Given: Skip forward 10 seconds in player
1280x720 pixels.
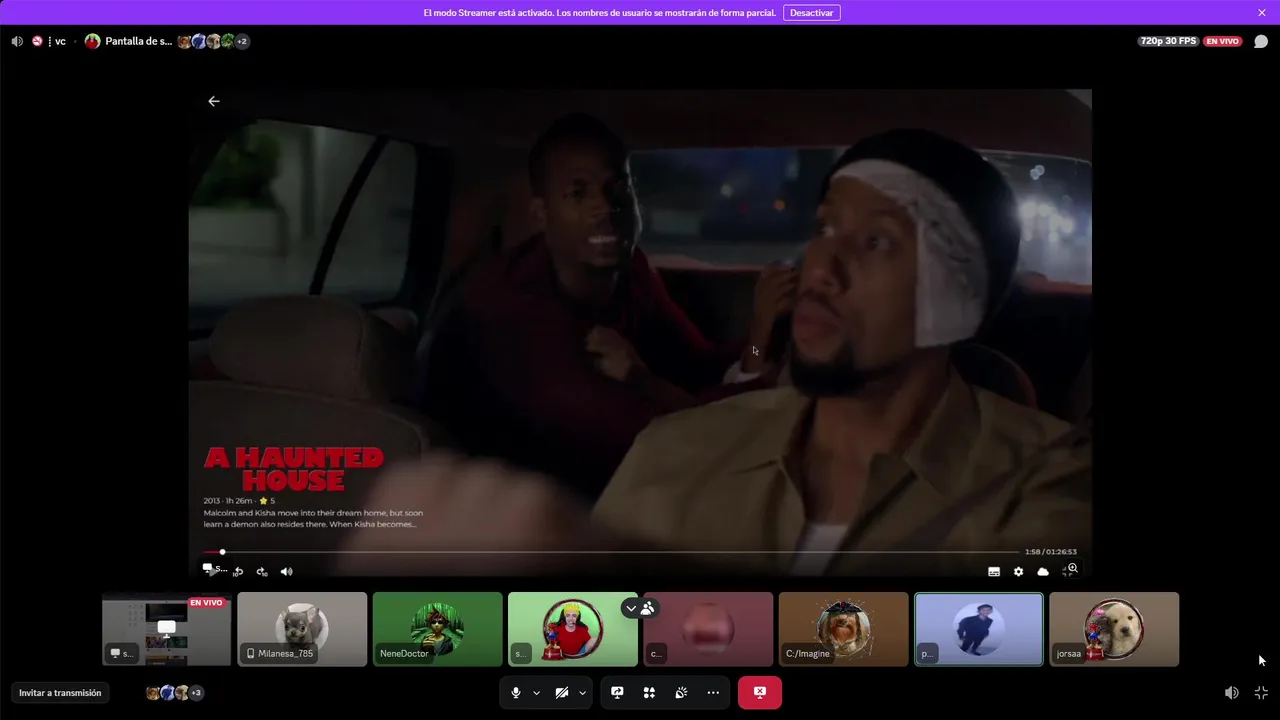Looking at the screenshot, I should click(x=262, y=572).
